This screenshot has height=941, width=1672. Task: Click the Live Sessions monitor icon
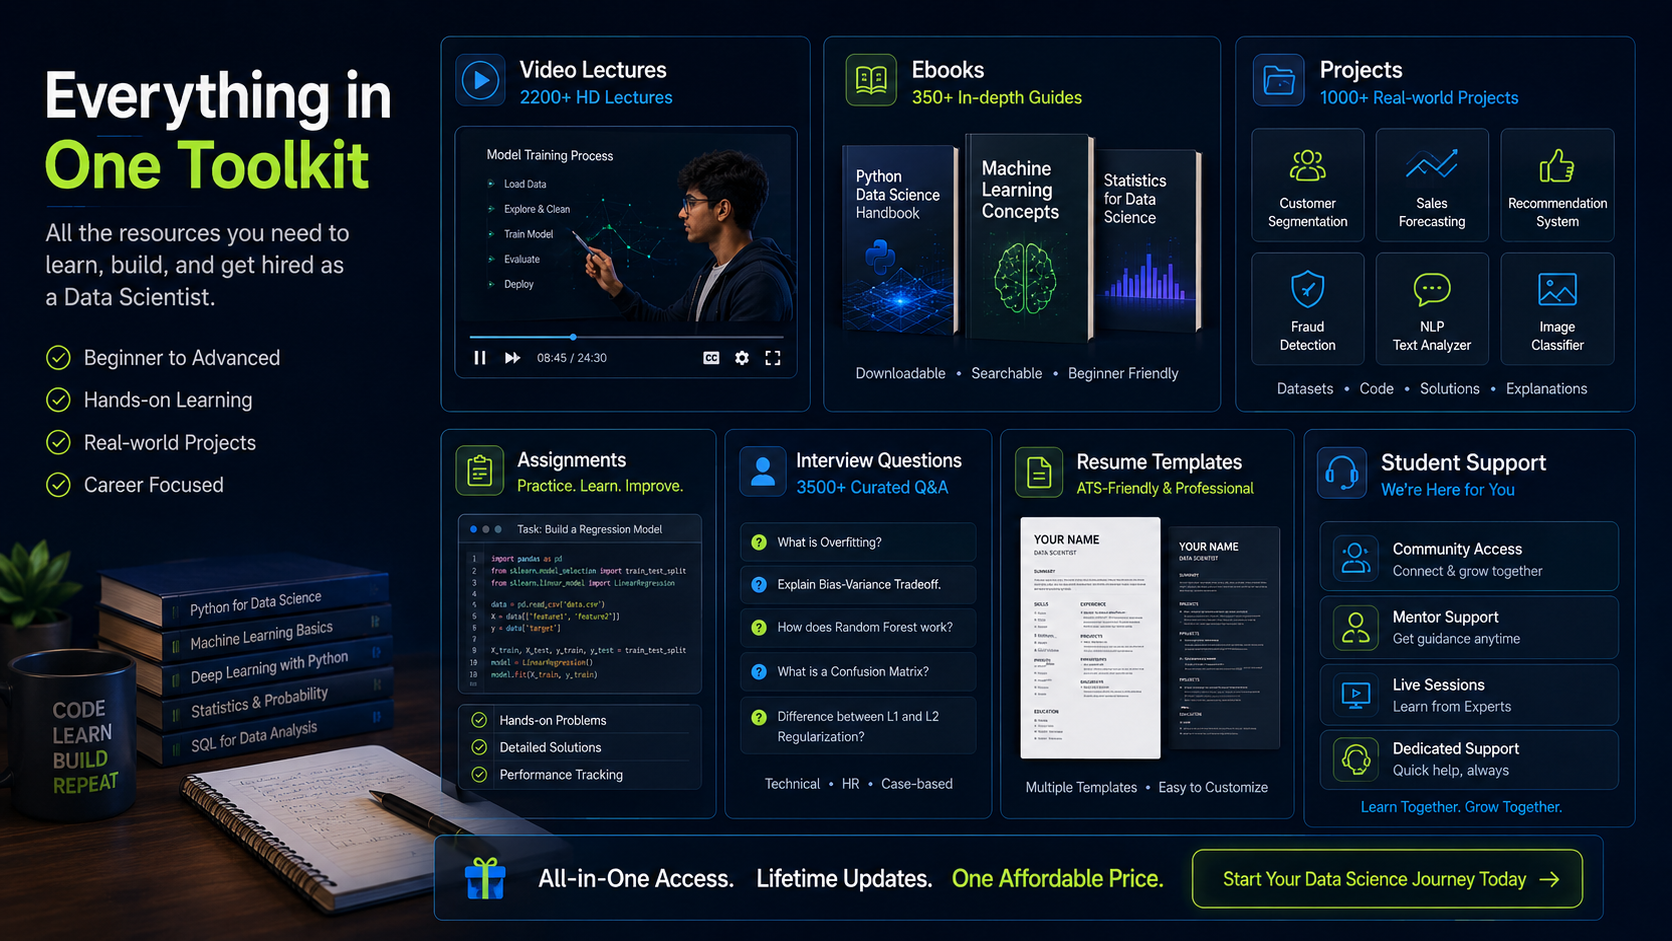[1356, 695]
